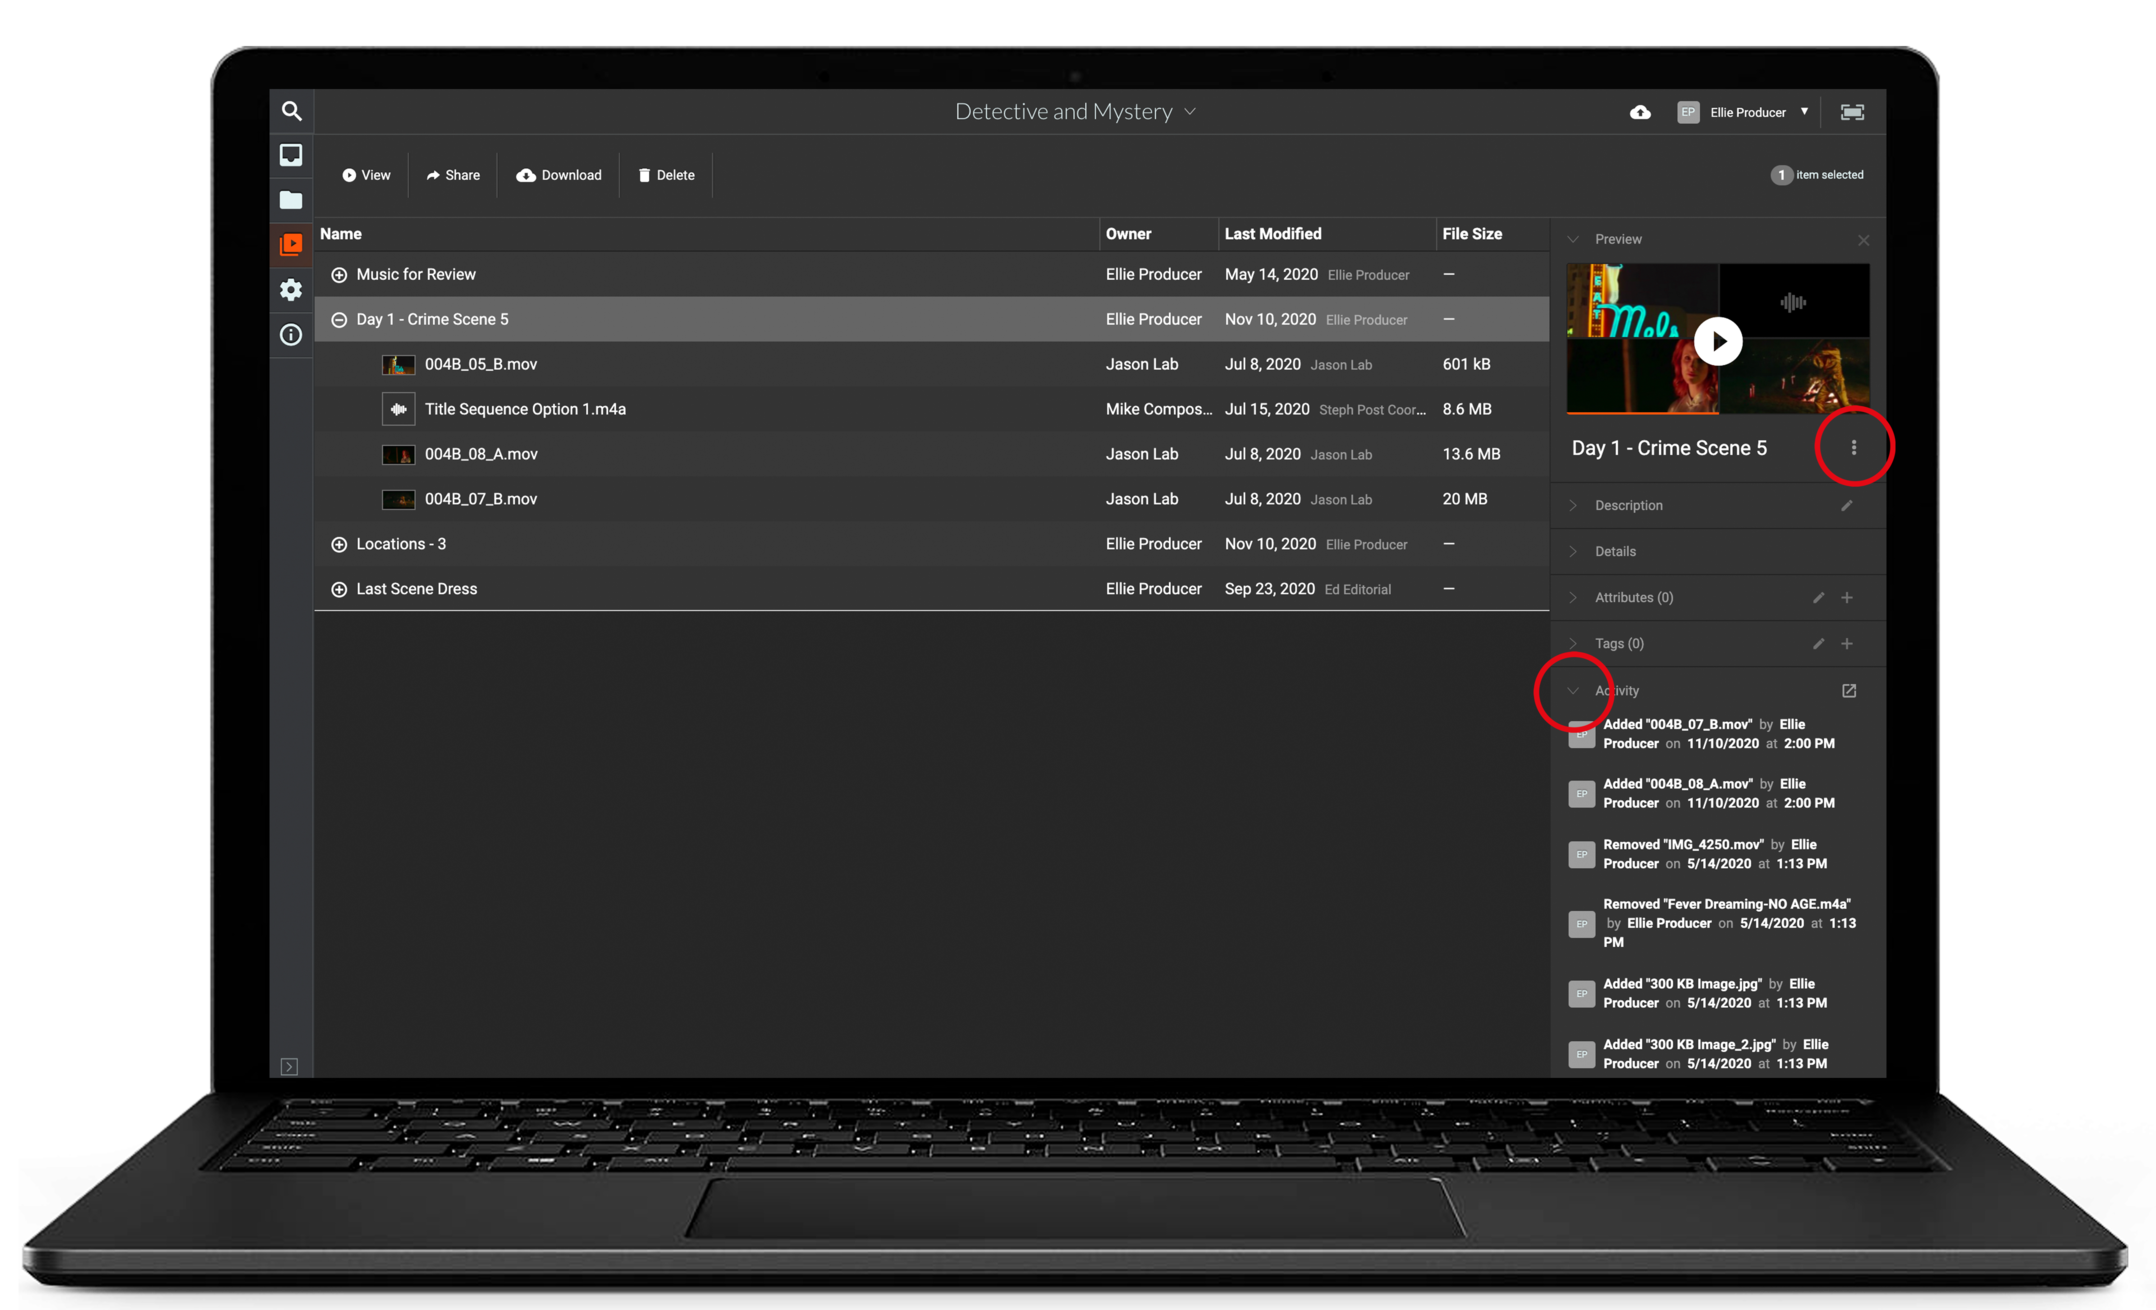The image size is (2156, 1310).
Task: Click the Share button
Action: (x=453, y=175)
